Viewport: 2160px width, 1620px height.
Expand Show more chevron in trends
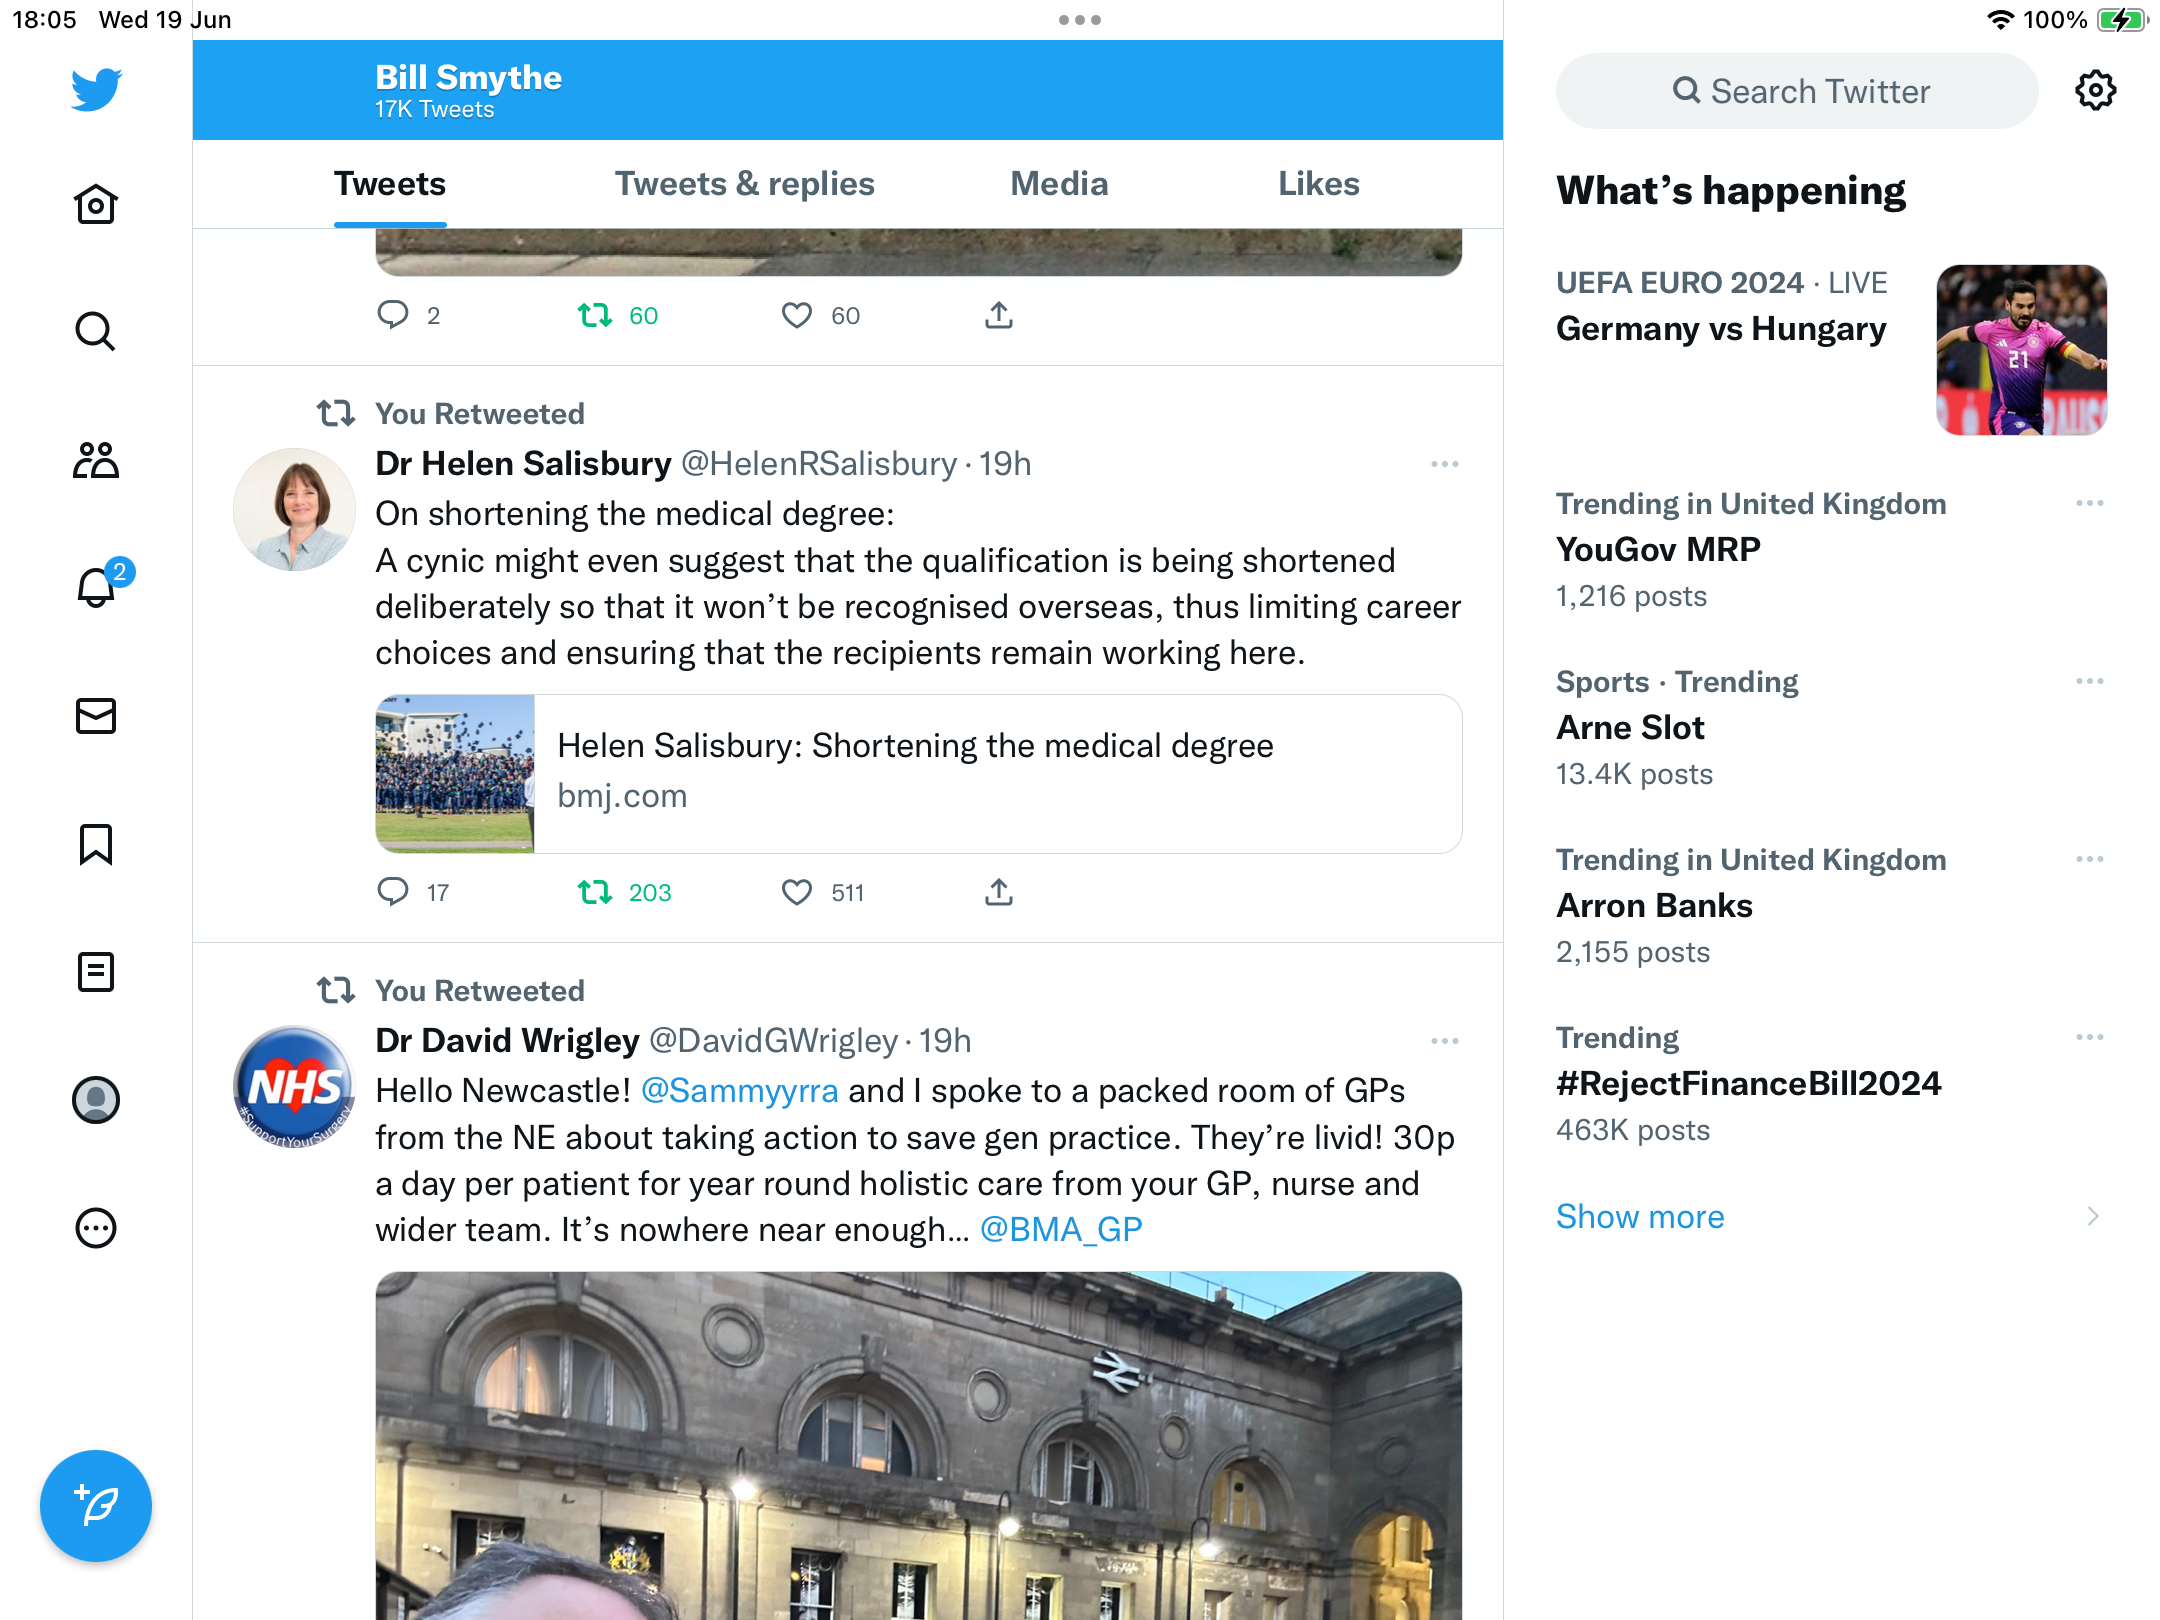coord(2093,1216)
